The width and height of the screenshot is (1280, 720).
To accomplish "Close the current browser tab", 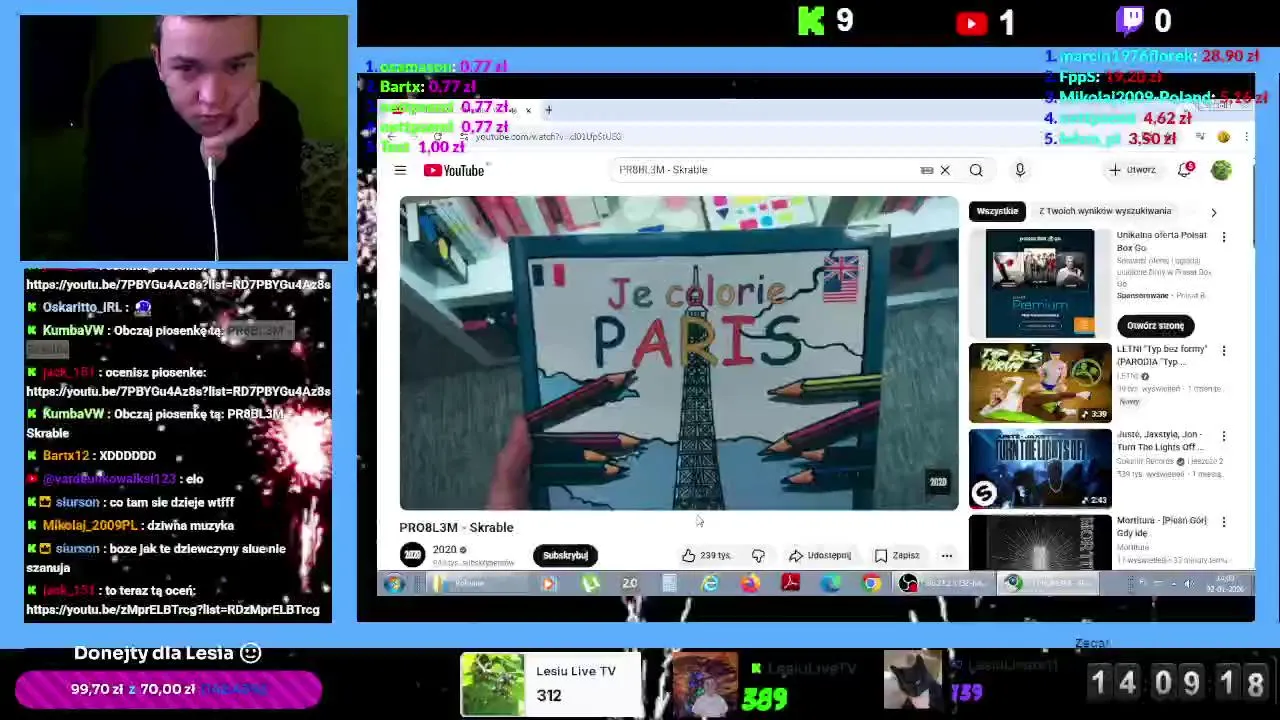I will pos(528,109).
